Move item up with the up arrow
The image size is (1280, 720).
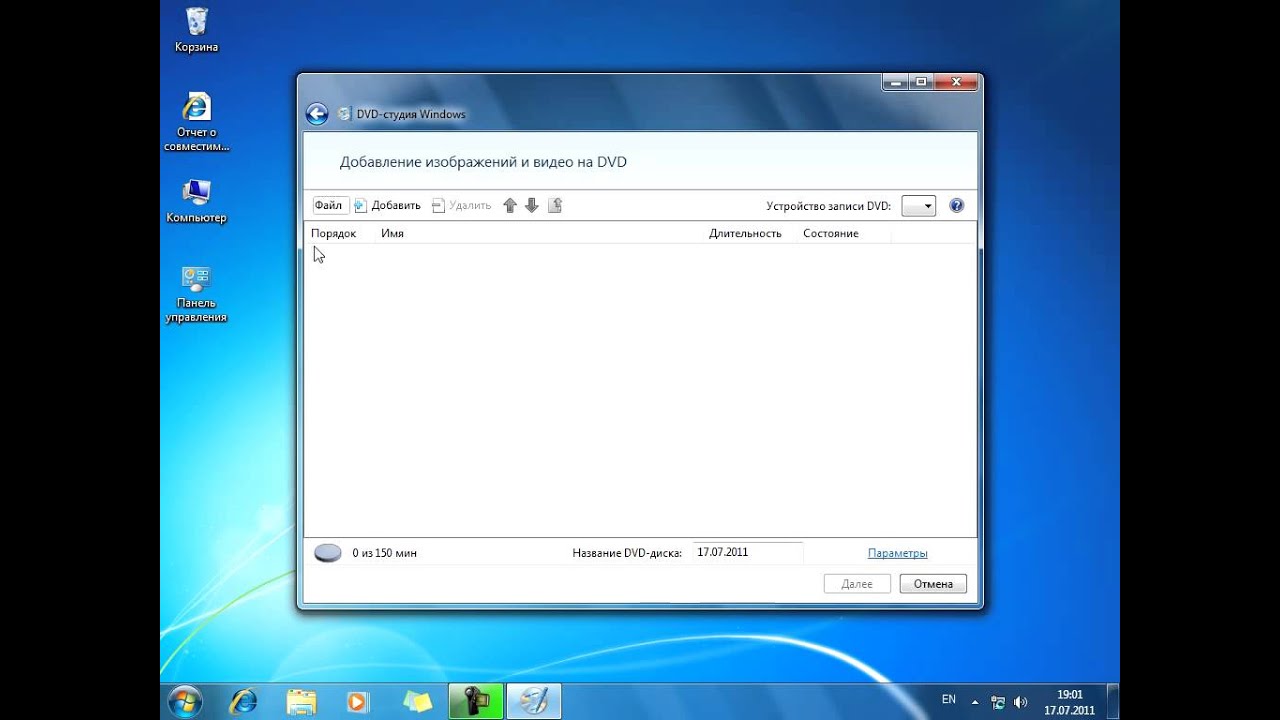click(x=510, y=205)
